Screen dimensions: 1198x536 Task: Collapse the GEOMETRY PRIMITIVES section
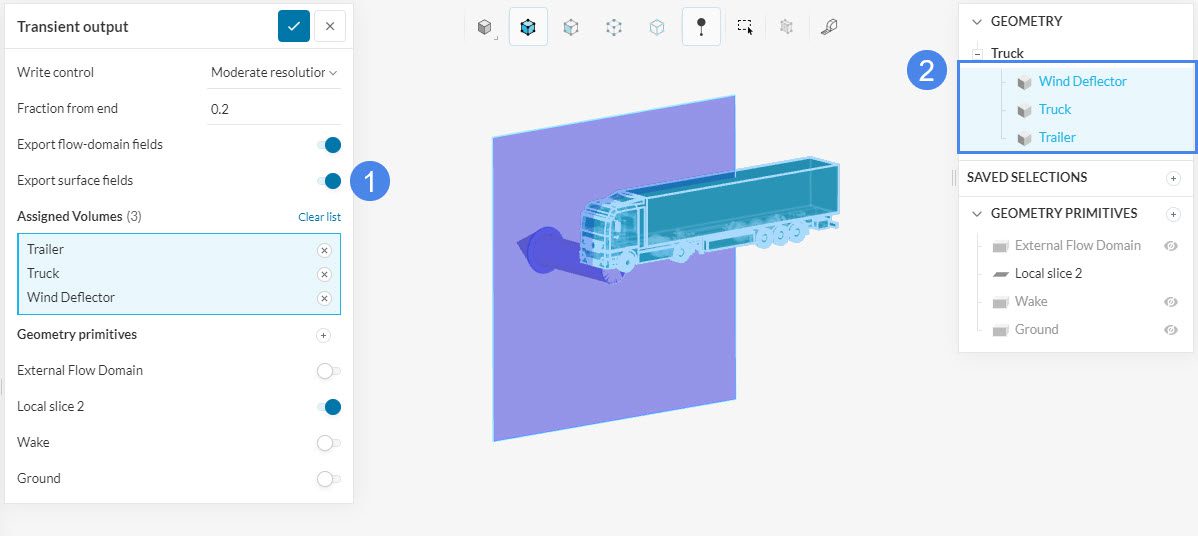pyautogui.click(x=977, y=214)
